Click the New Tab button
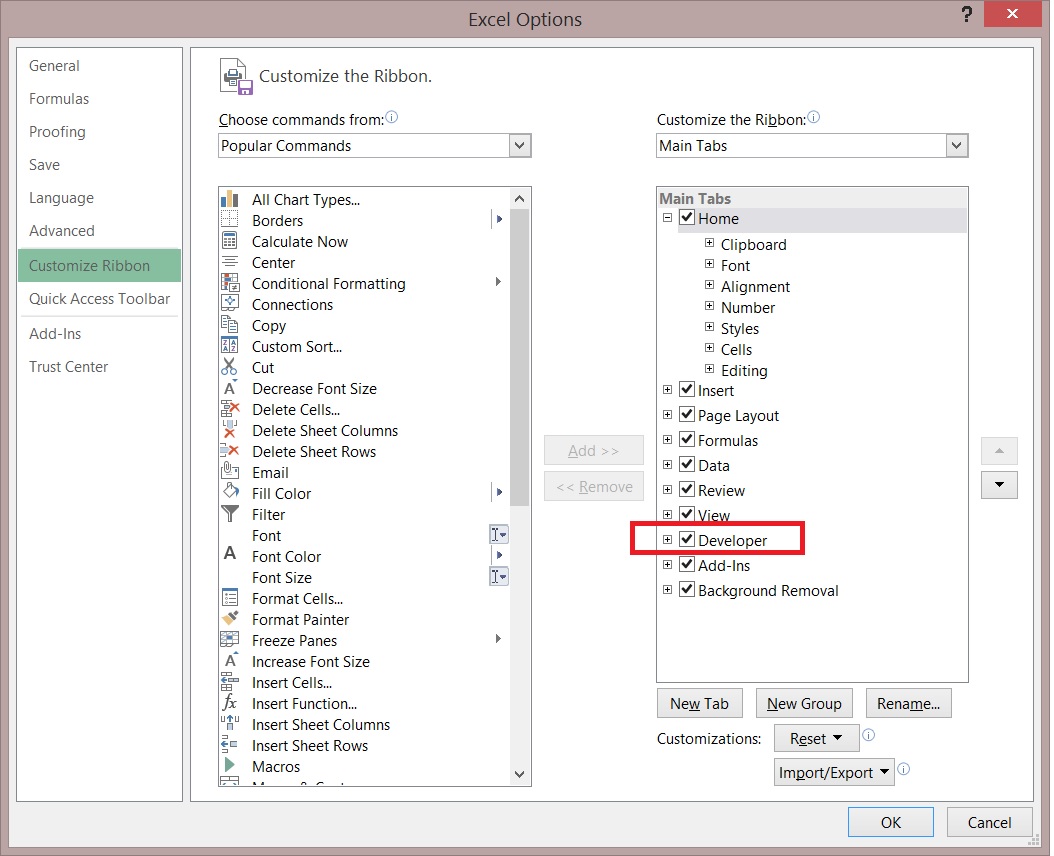Viewport: 1054px width, 856px height. (700, 703)
